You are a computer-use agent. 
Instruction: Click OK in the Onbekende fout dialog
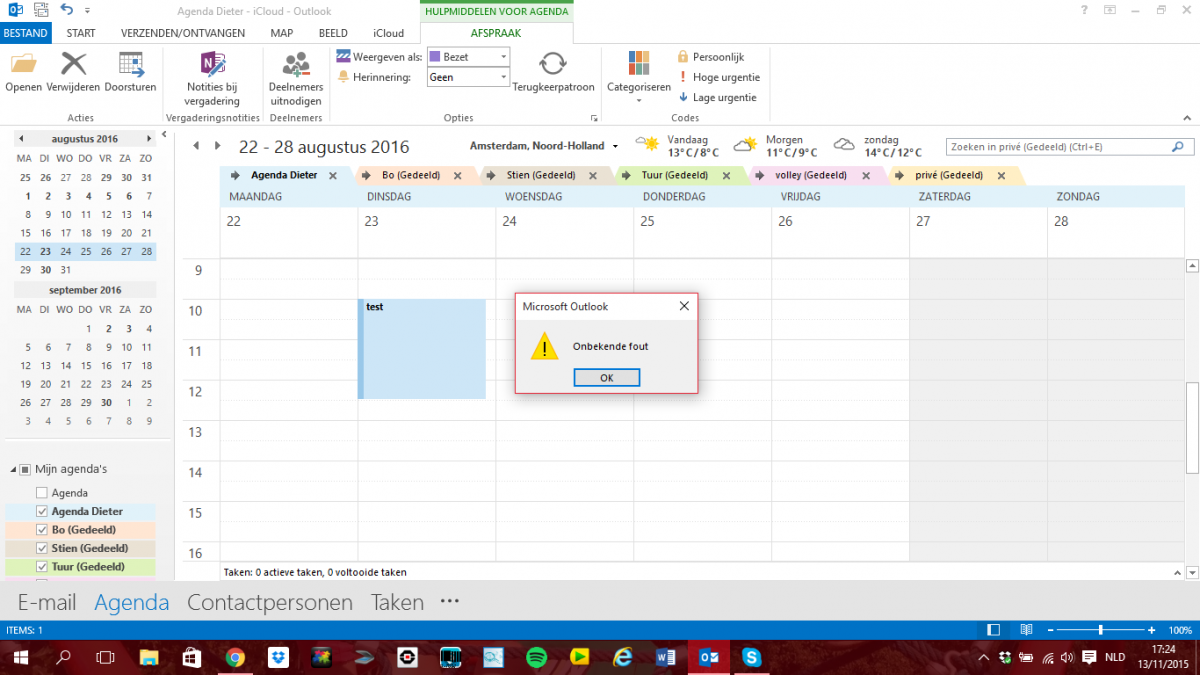(x=607, y=378)
